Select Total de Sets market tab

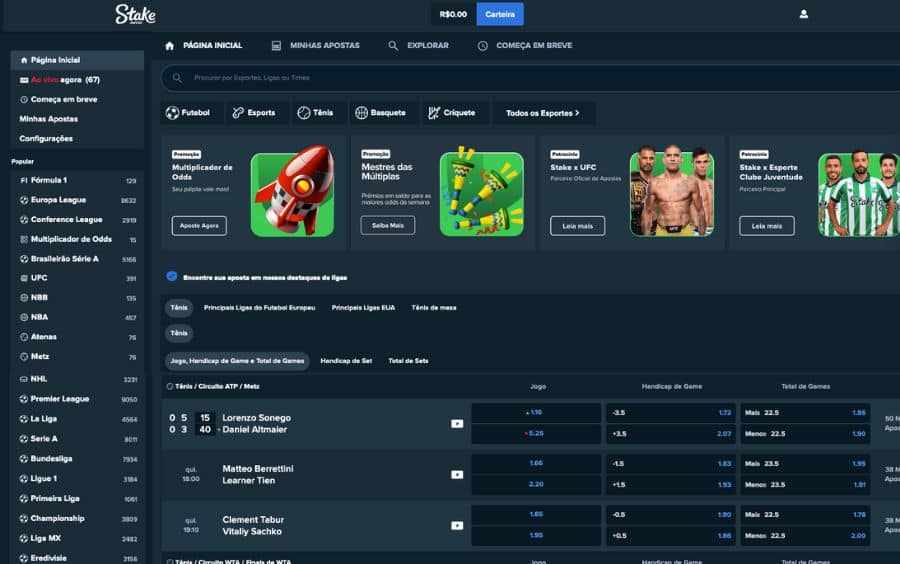(408, 361)
